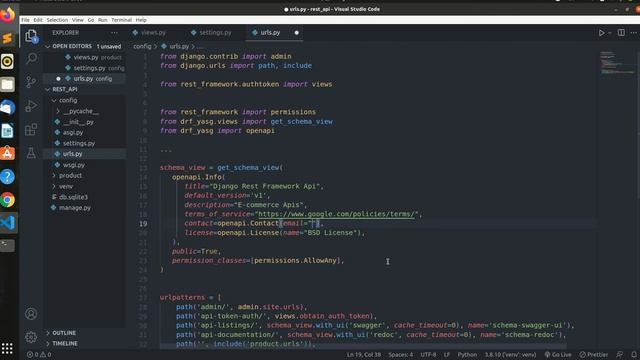The image size is (640, 360).
Task: Launch Sublime Text from the dock
Action: pyautogui.click(x=7, y=38)
